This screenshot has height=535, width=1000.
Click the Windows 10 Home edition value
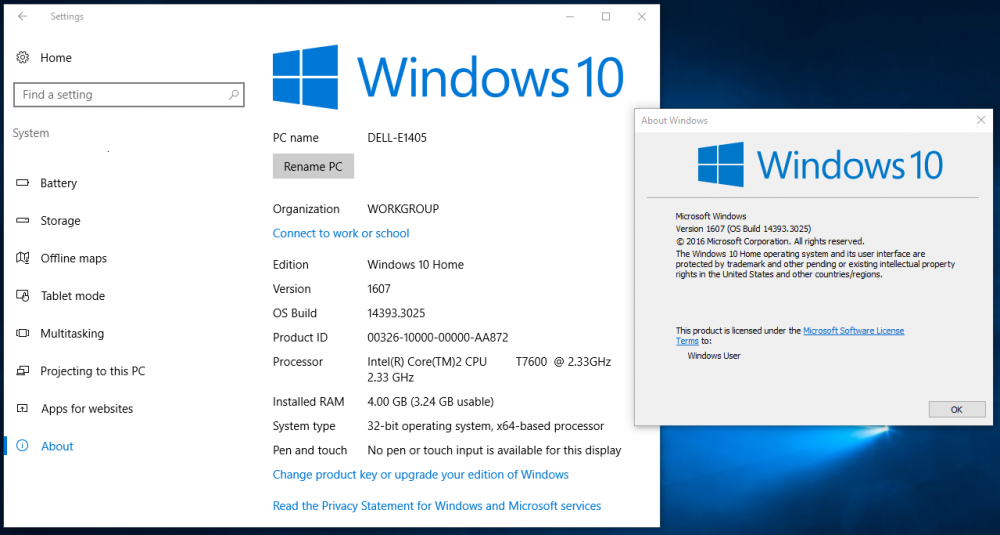pyautogui.click(x=415, y=265)
